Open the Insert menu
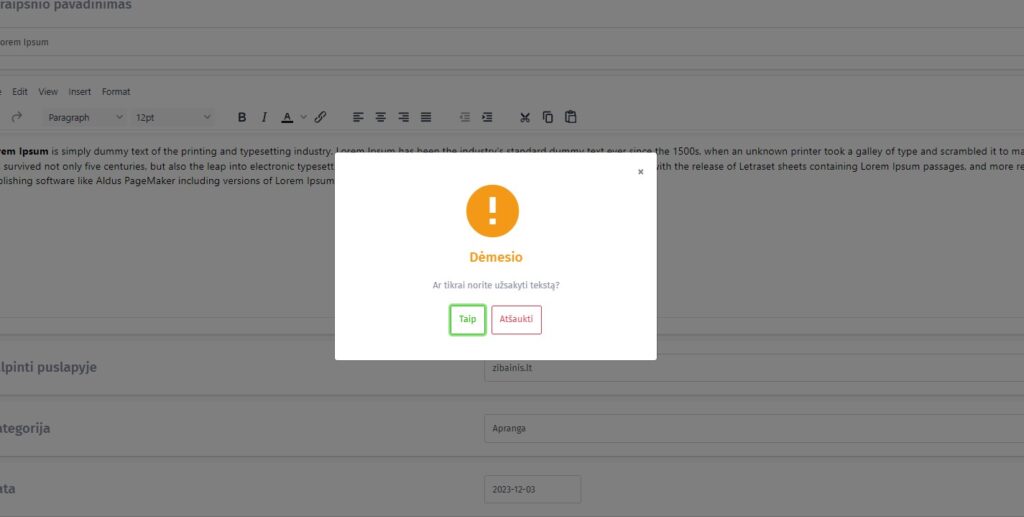The image size is (1024, 517). 79,91
